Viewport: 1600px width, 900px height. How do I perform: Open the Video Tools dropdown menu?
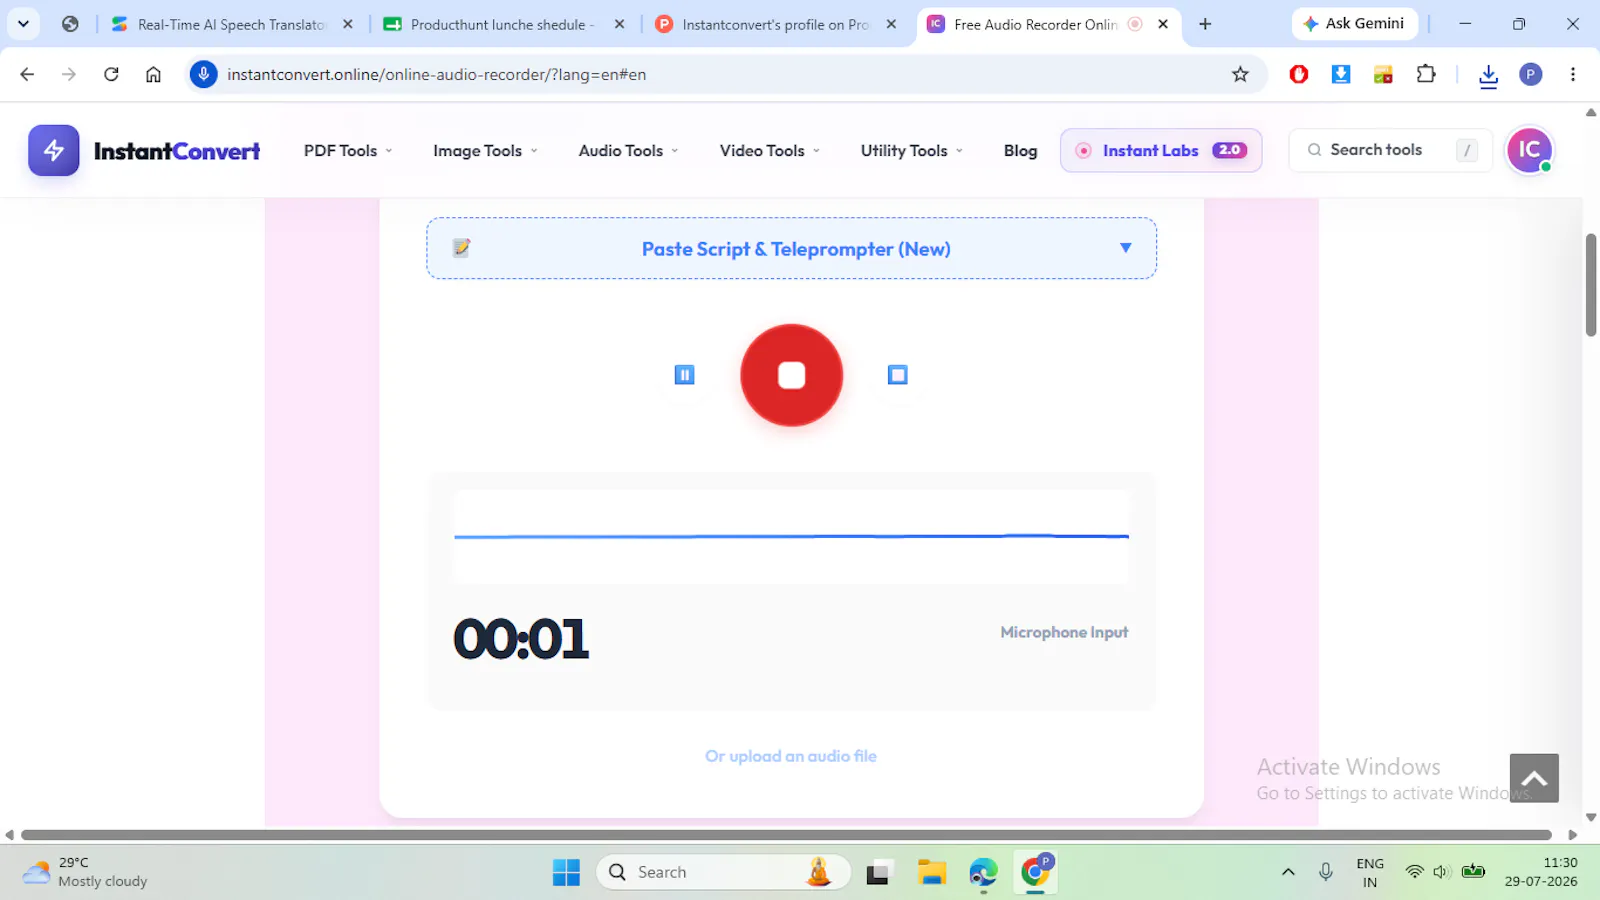769,150
